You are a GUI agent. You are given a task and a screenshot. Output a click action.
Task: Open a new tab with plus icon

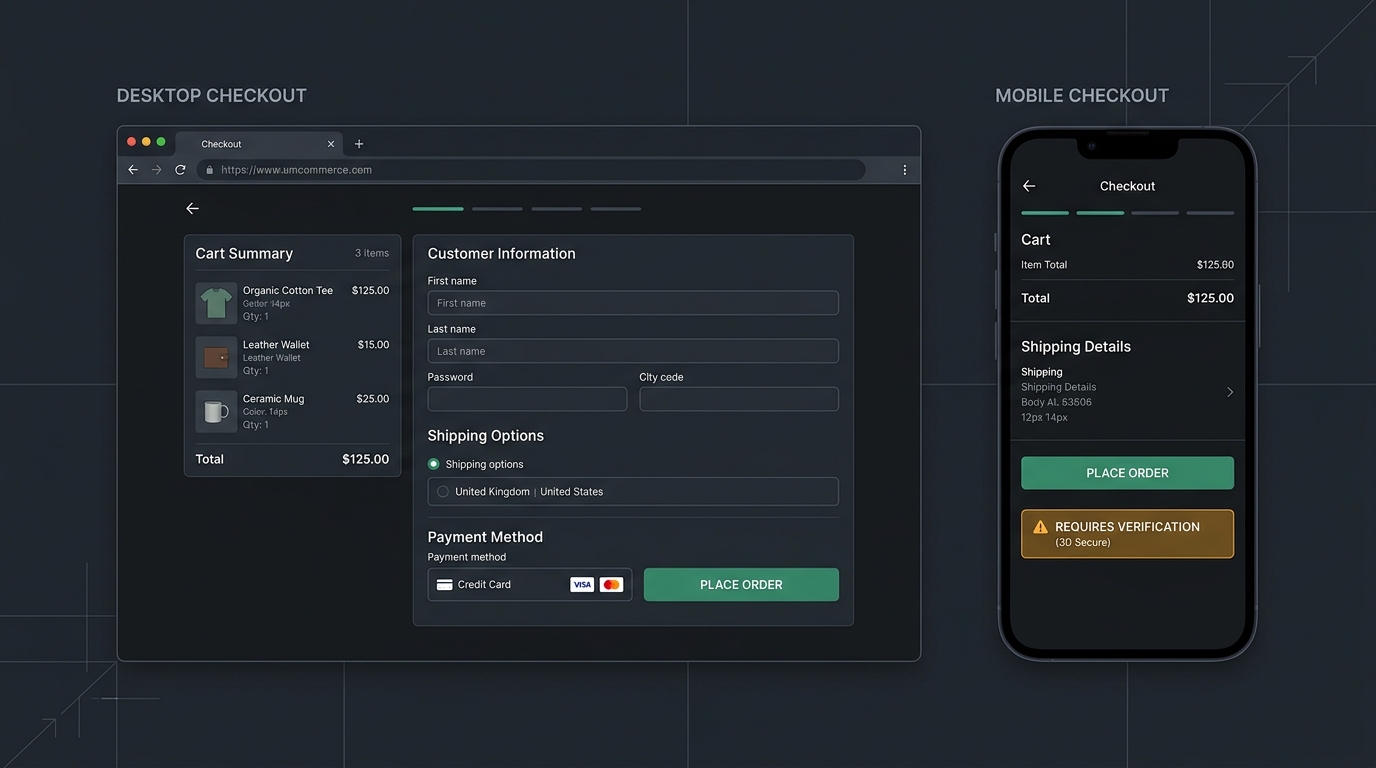359,144
